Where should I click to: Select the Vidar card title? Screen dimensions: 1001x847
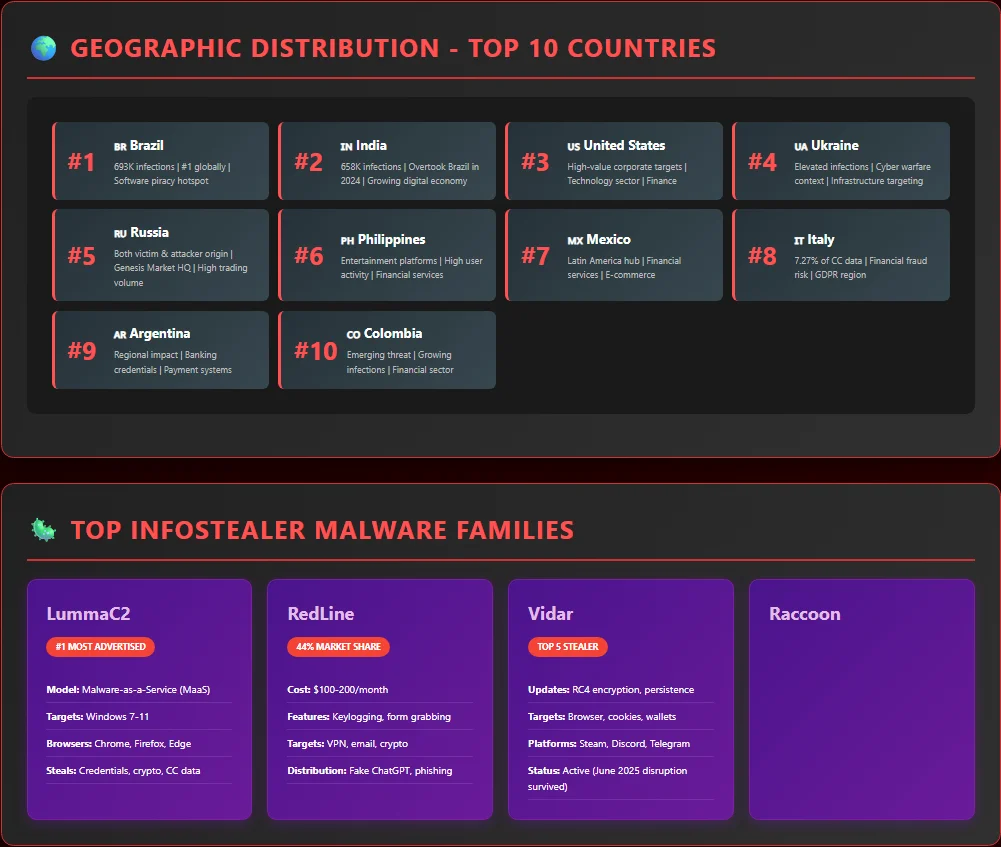tap(550, 613)
